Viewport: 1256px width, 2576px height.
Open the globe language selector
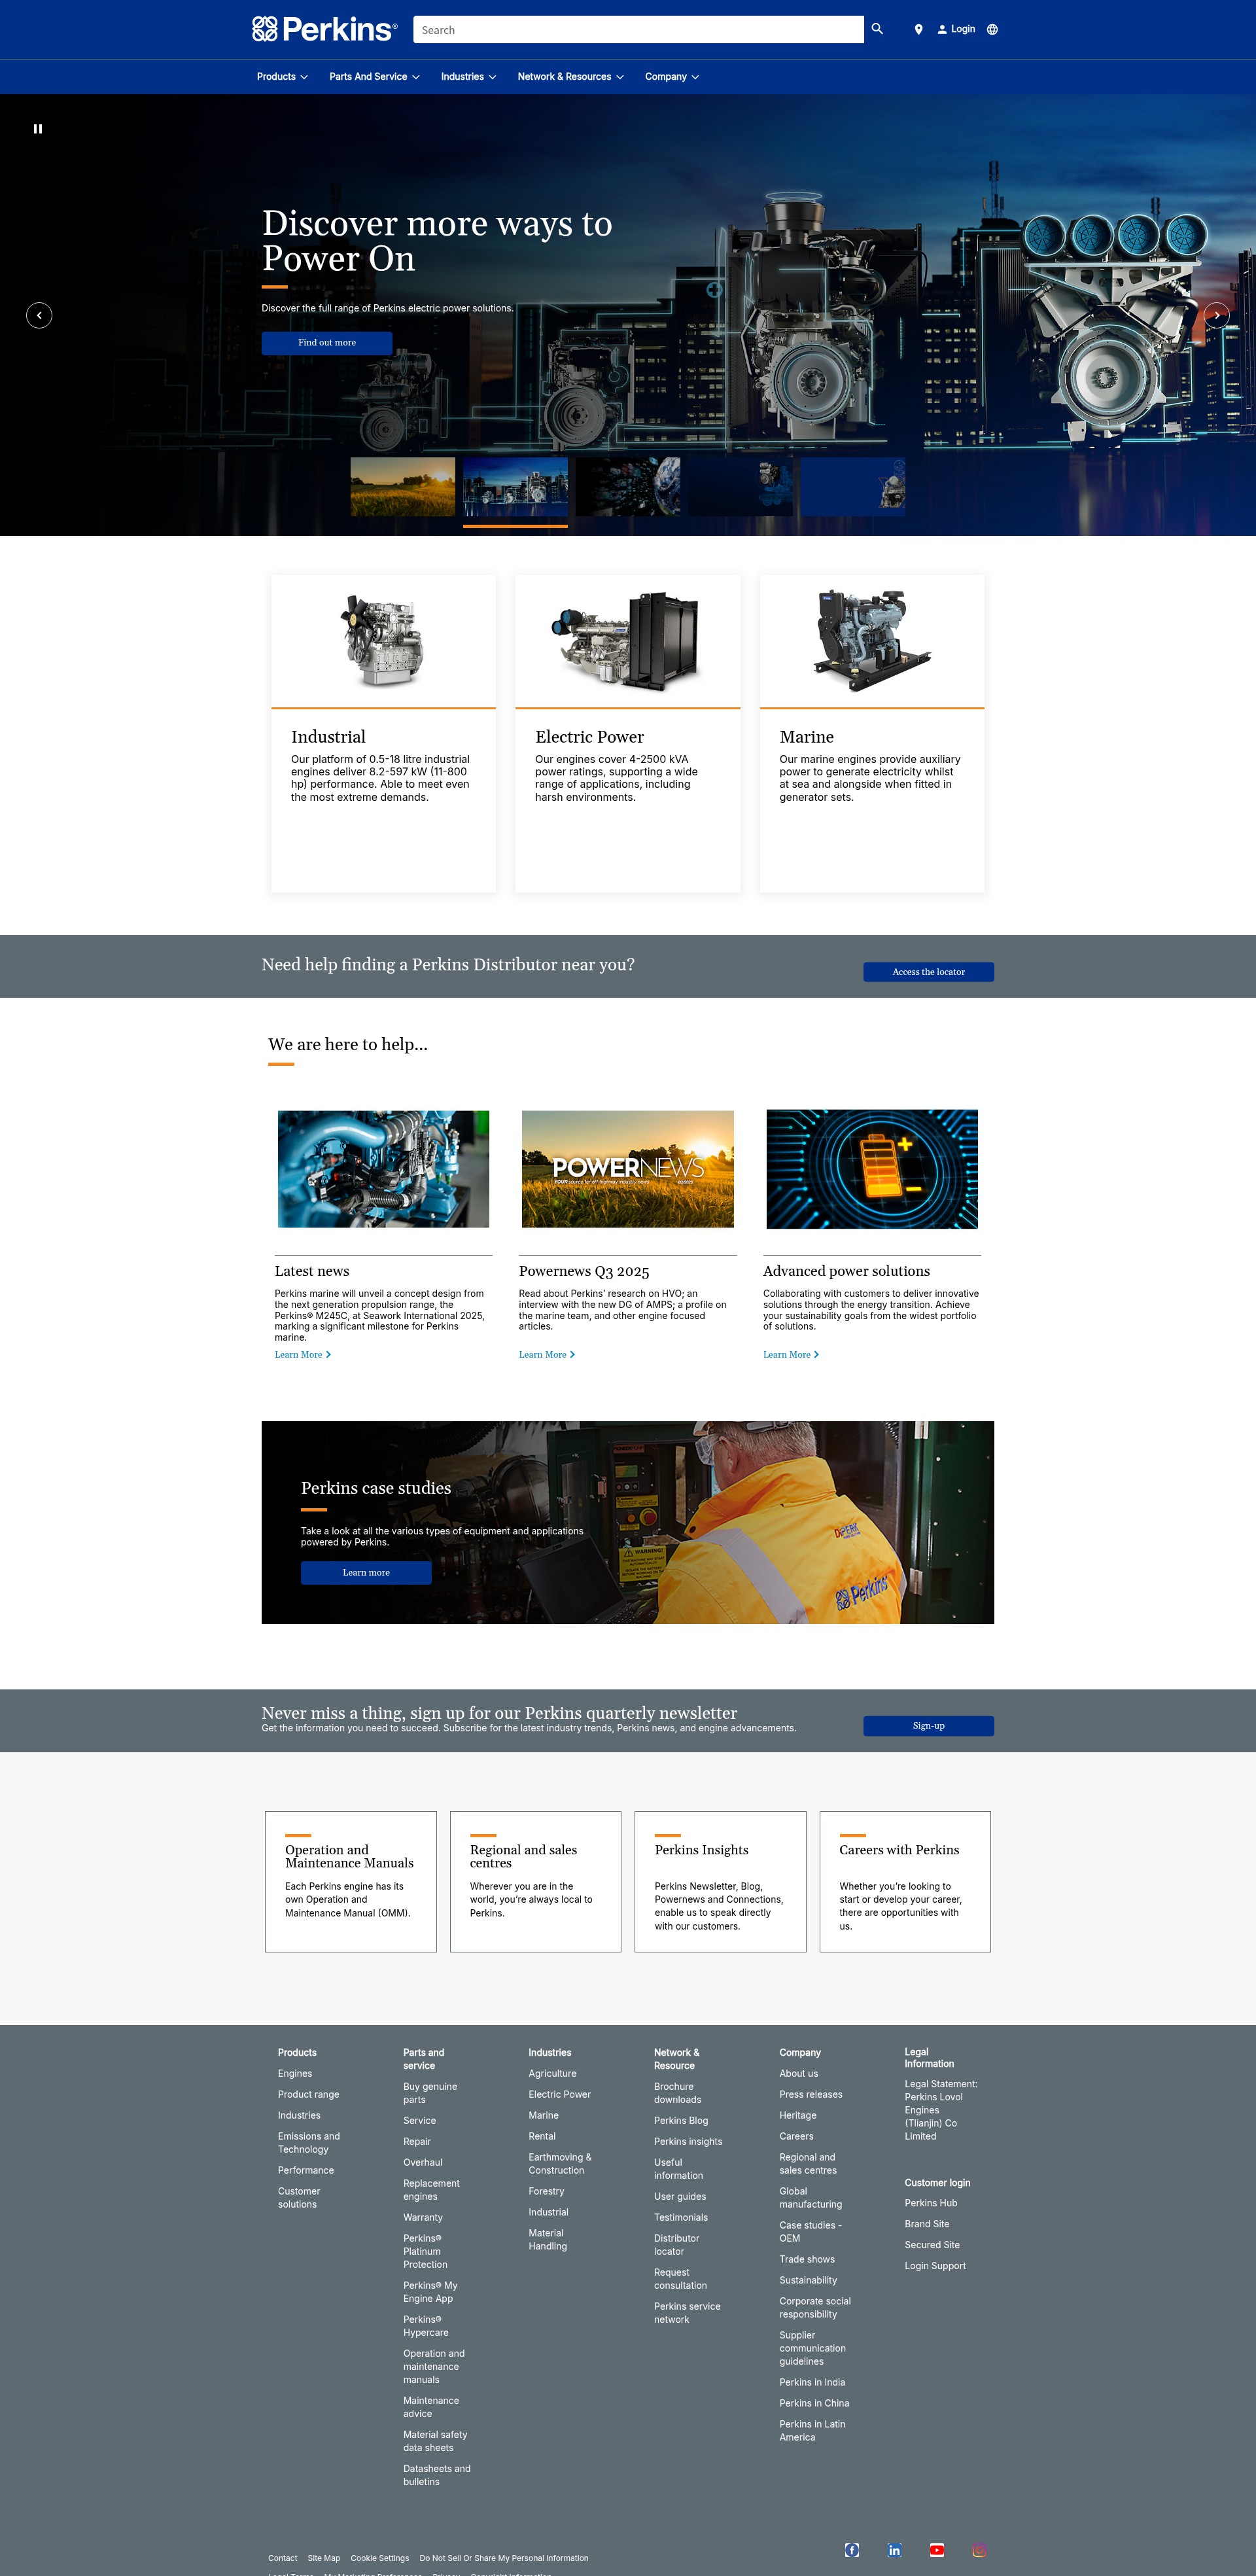(992, 30)
